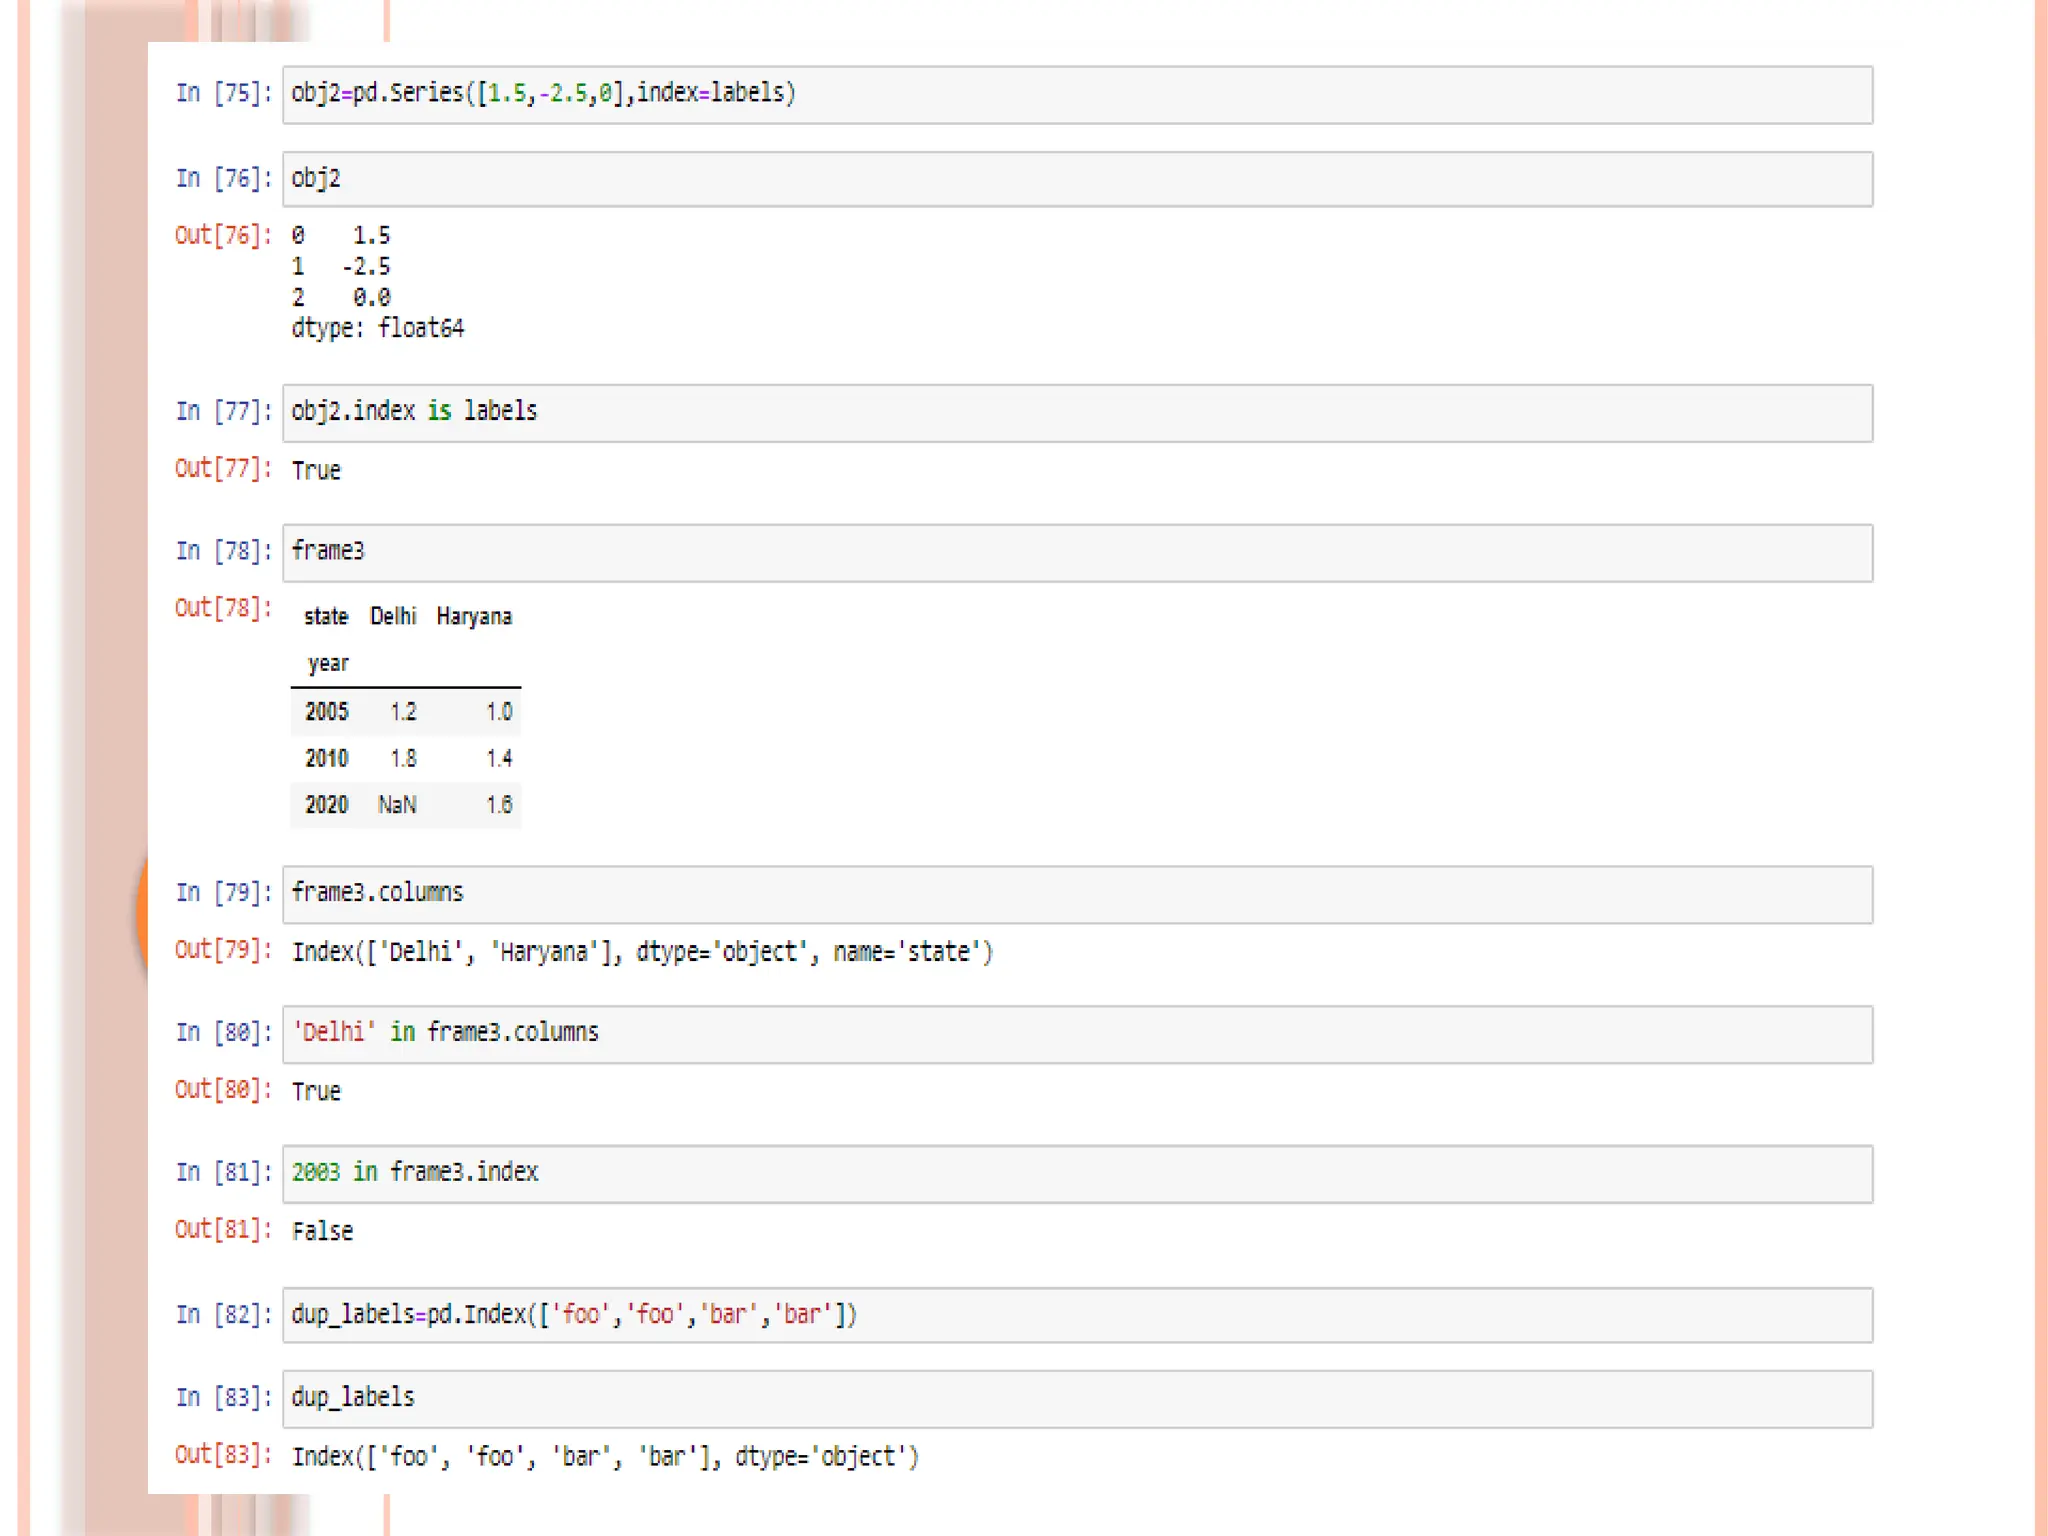Viewport: 2048px width, 1536px height.
Task: Click the 'Out[83]:' prompt label
Action: (x=224, y=1454)
